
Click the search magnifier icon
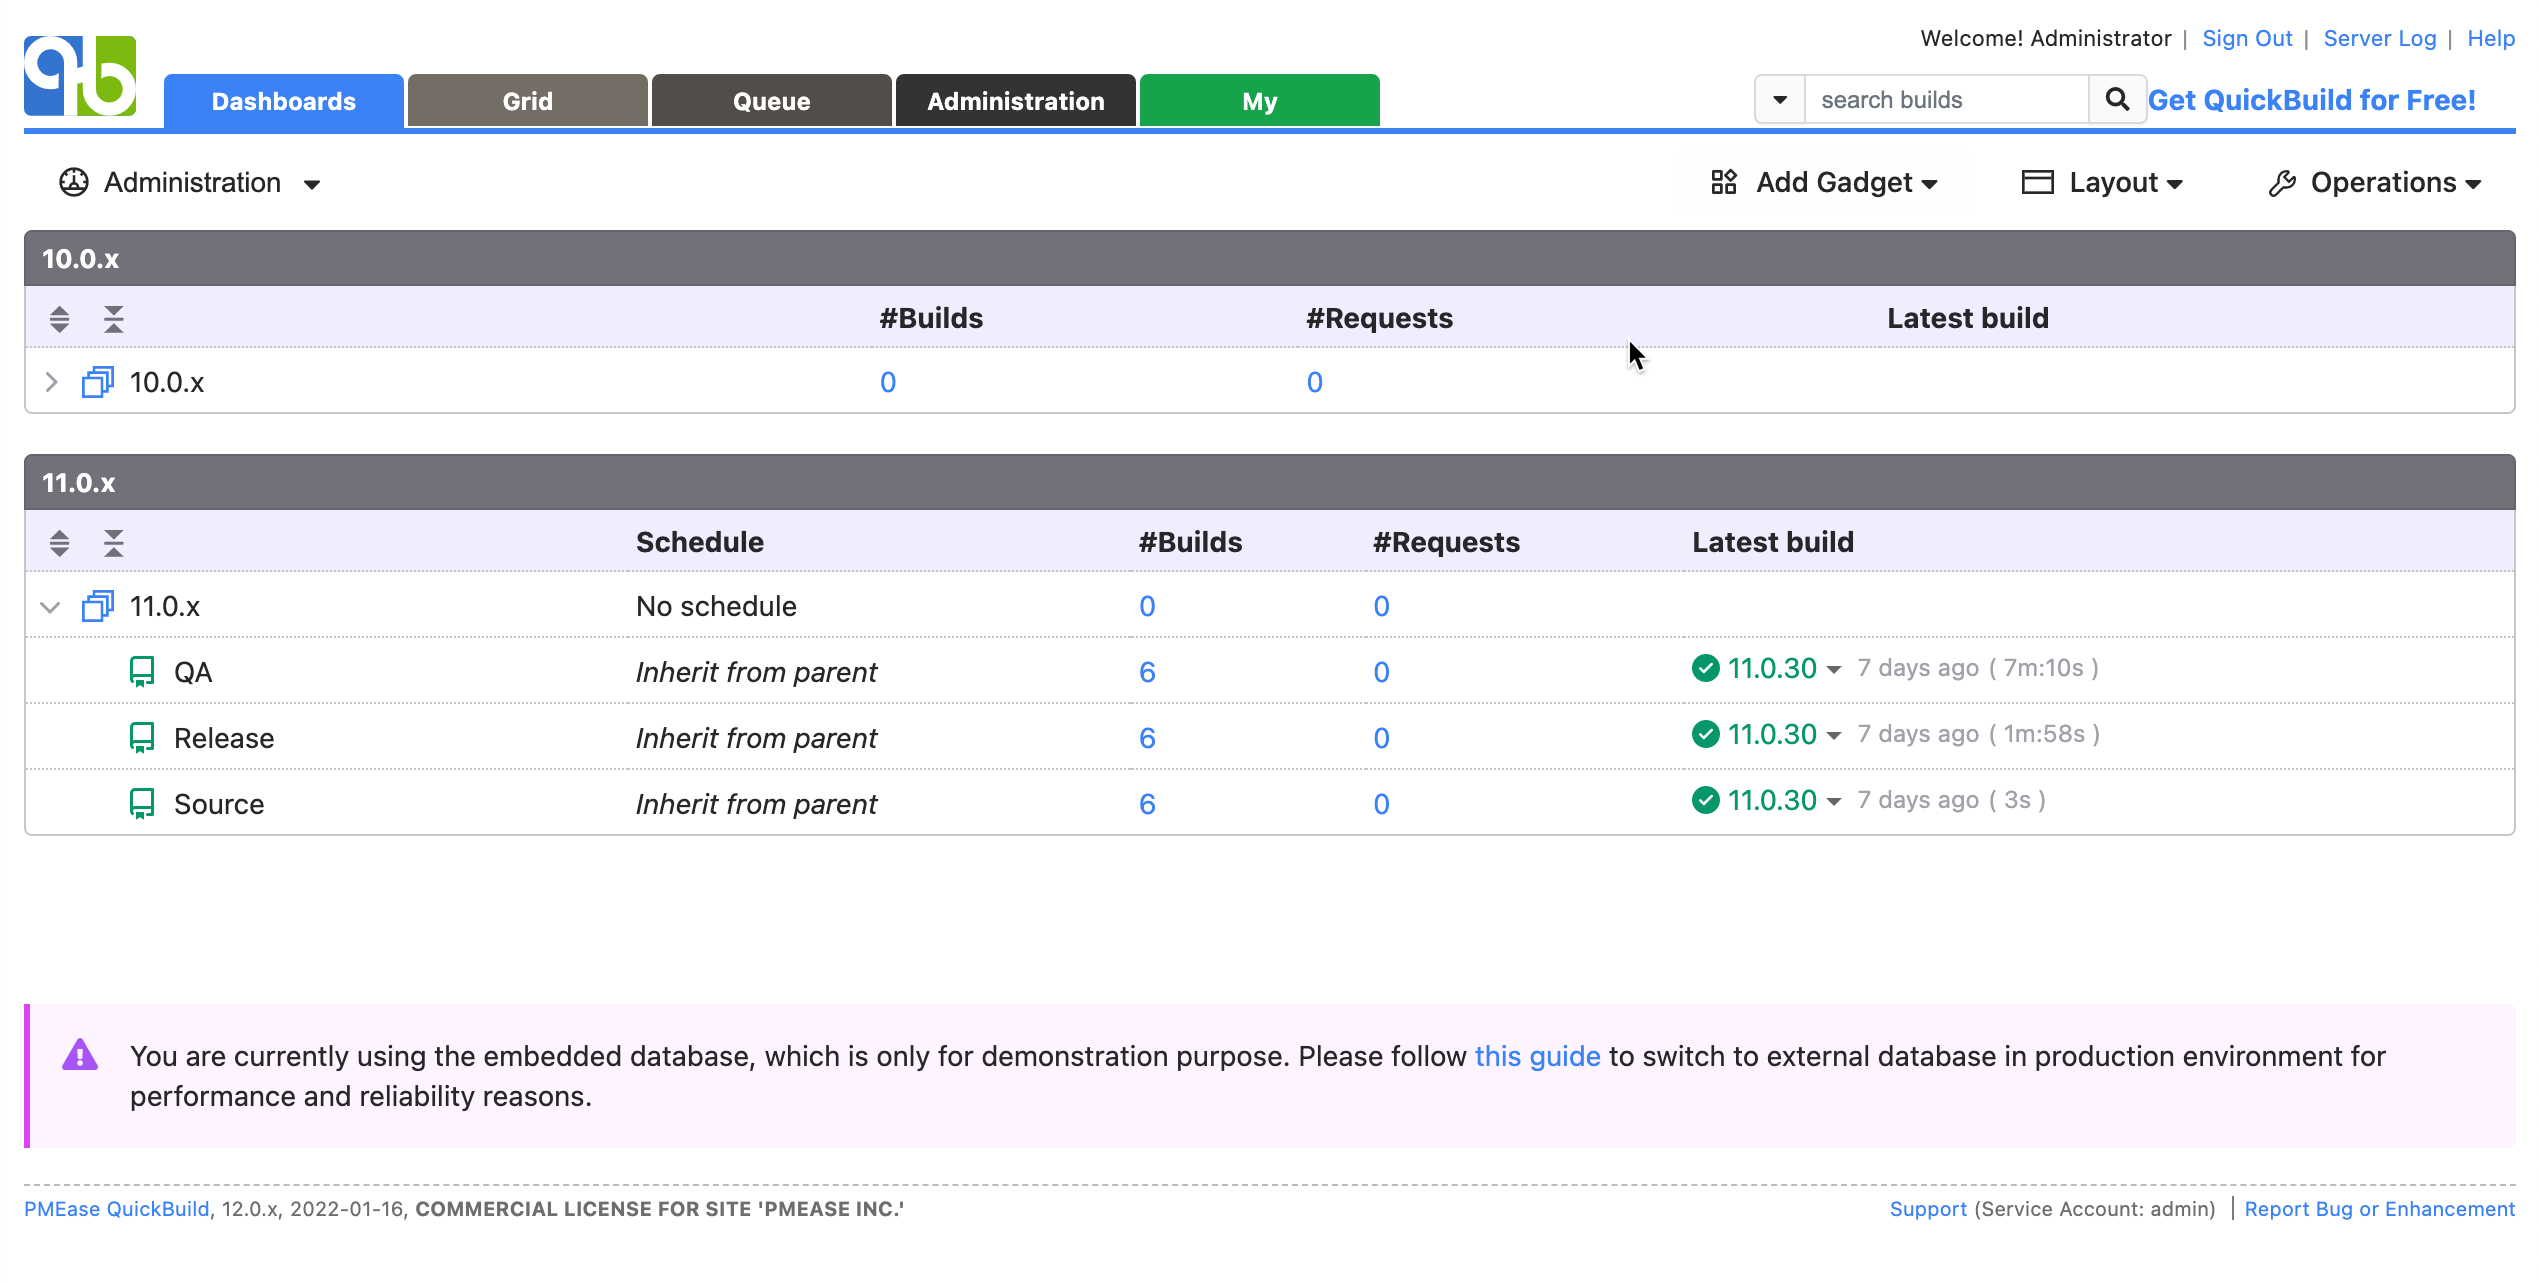tap(2116, 100)
